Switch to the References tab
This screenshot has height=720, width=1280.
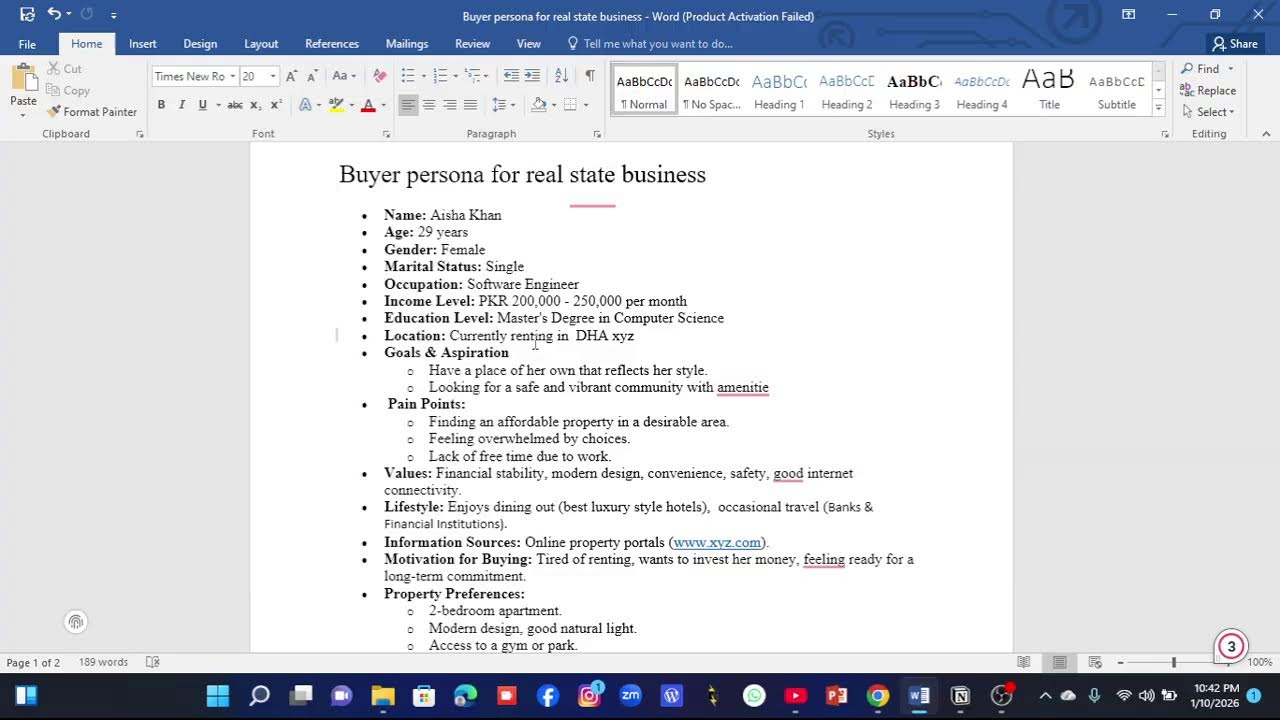[x=332, y=44]
